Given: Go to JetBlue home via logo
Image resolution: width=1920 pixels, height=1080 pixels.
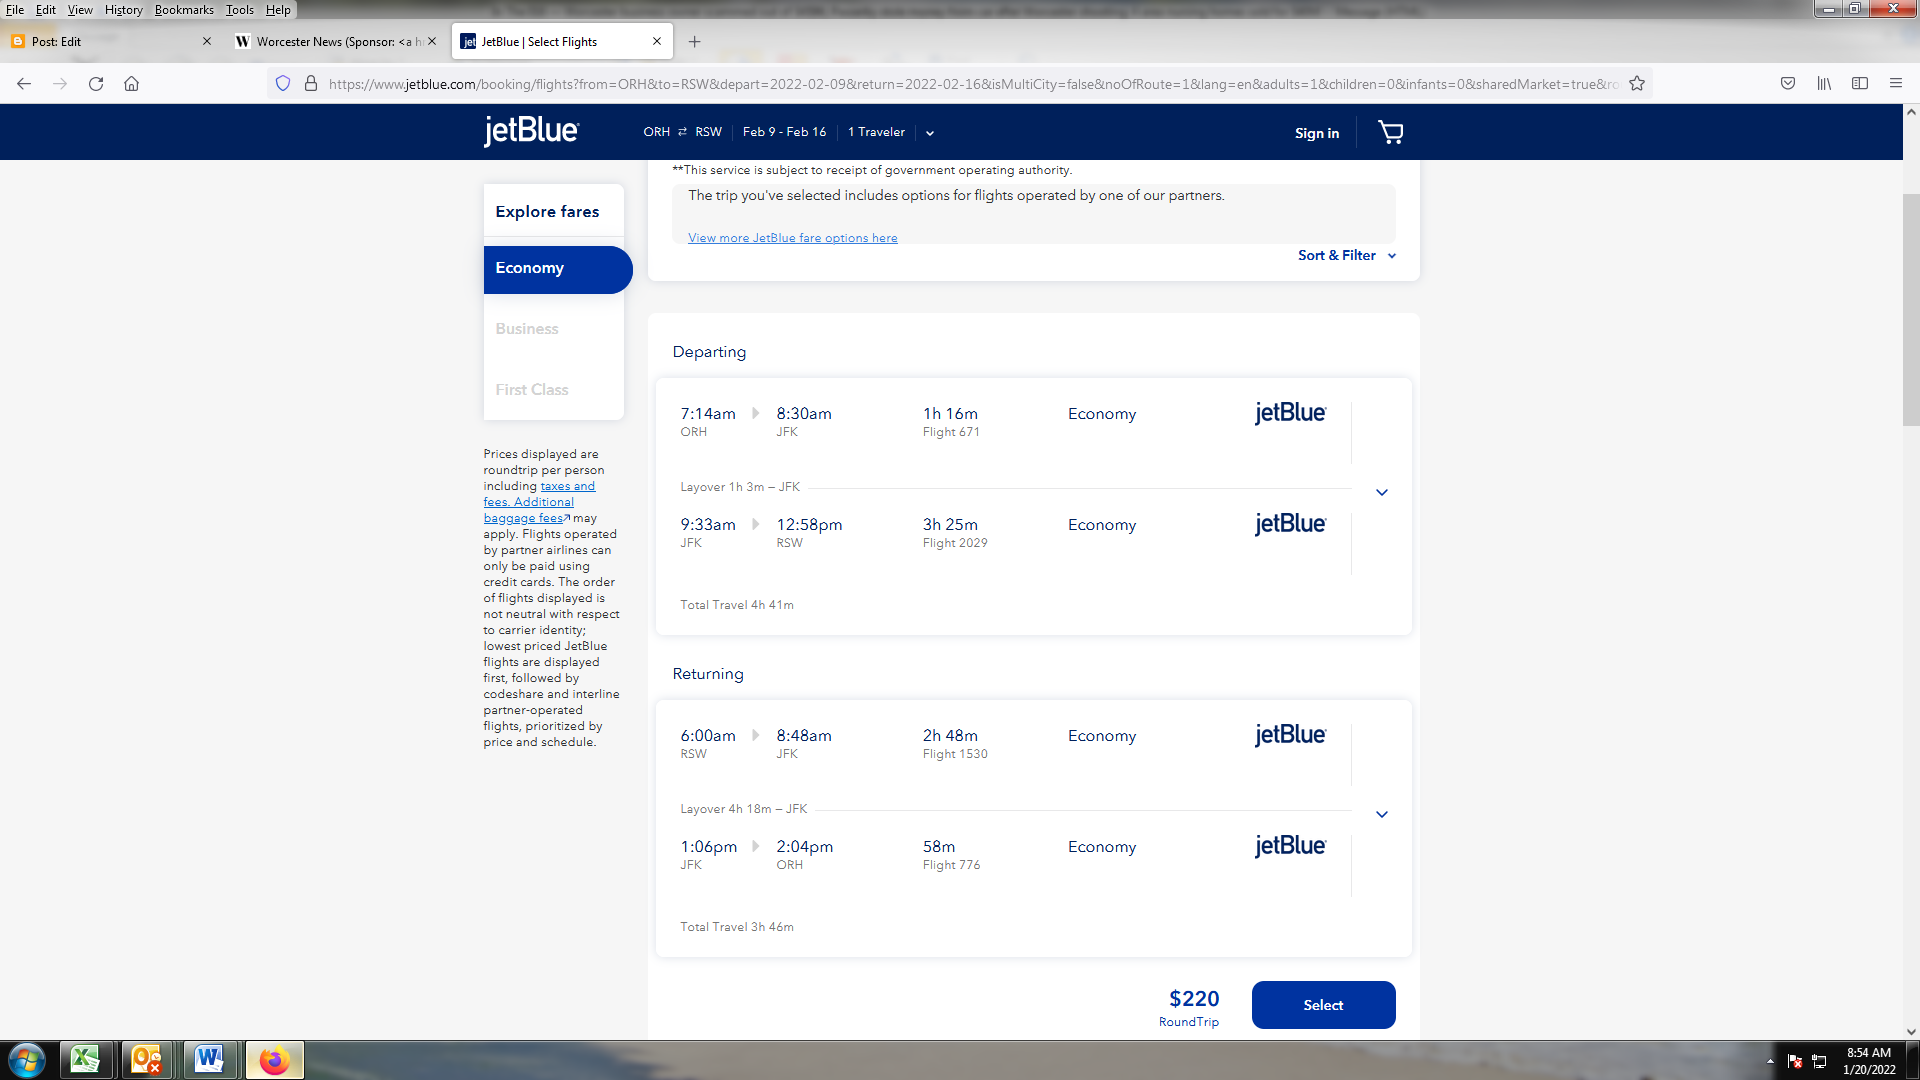Looking at the screenshot, I should pos(531,131).
